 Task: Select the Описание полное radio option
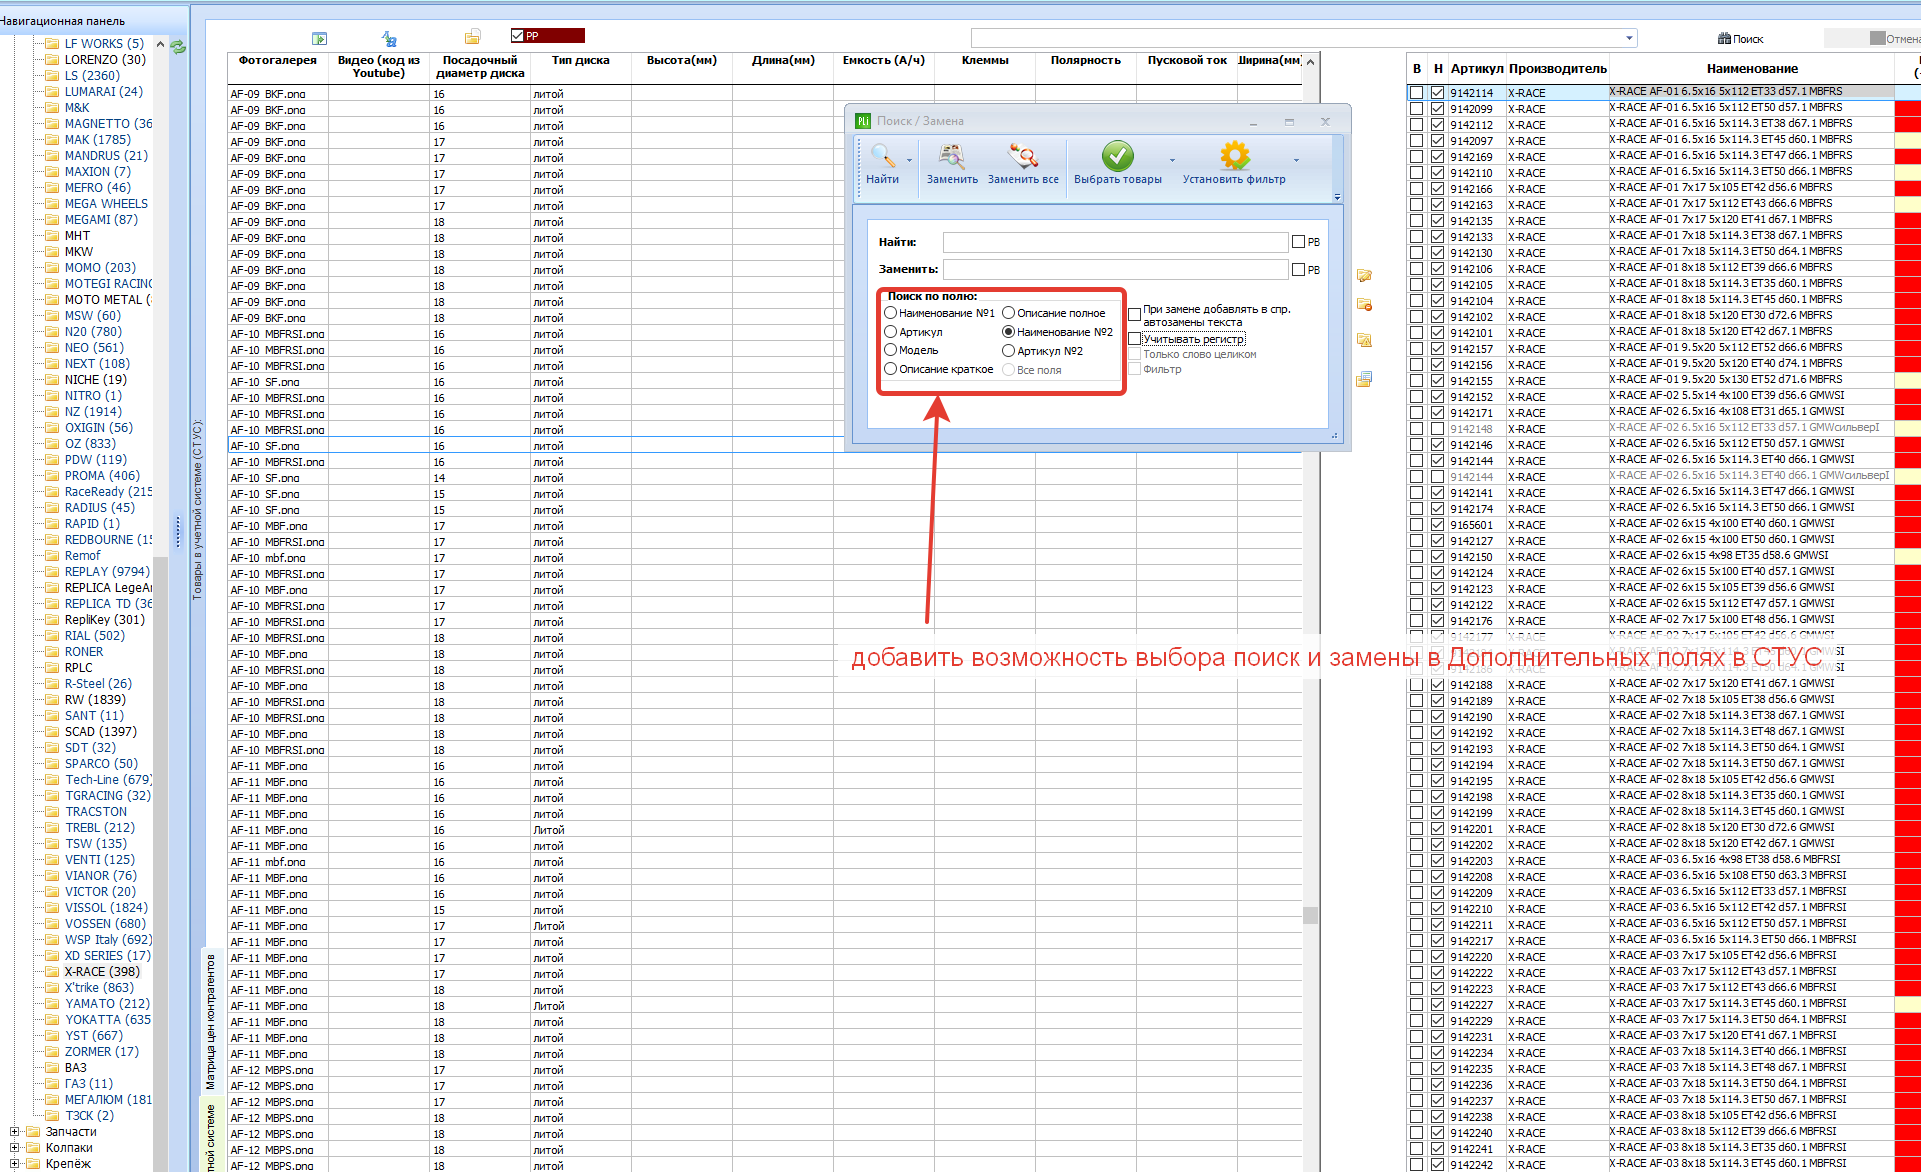tap(1008, 313)
